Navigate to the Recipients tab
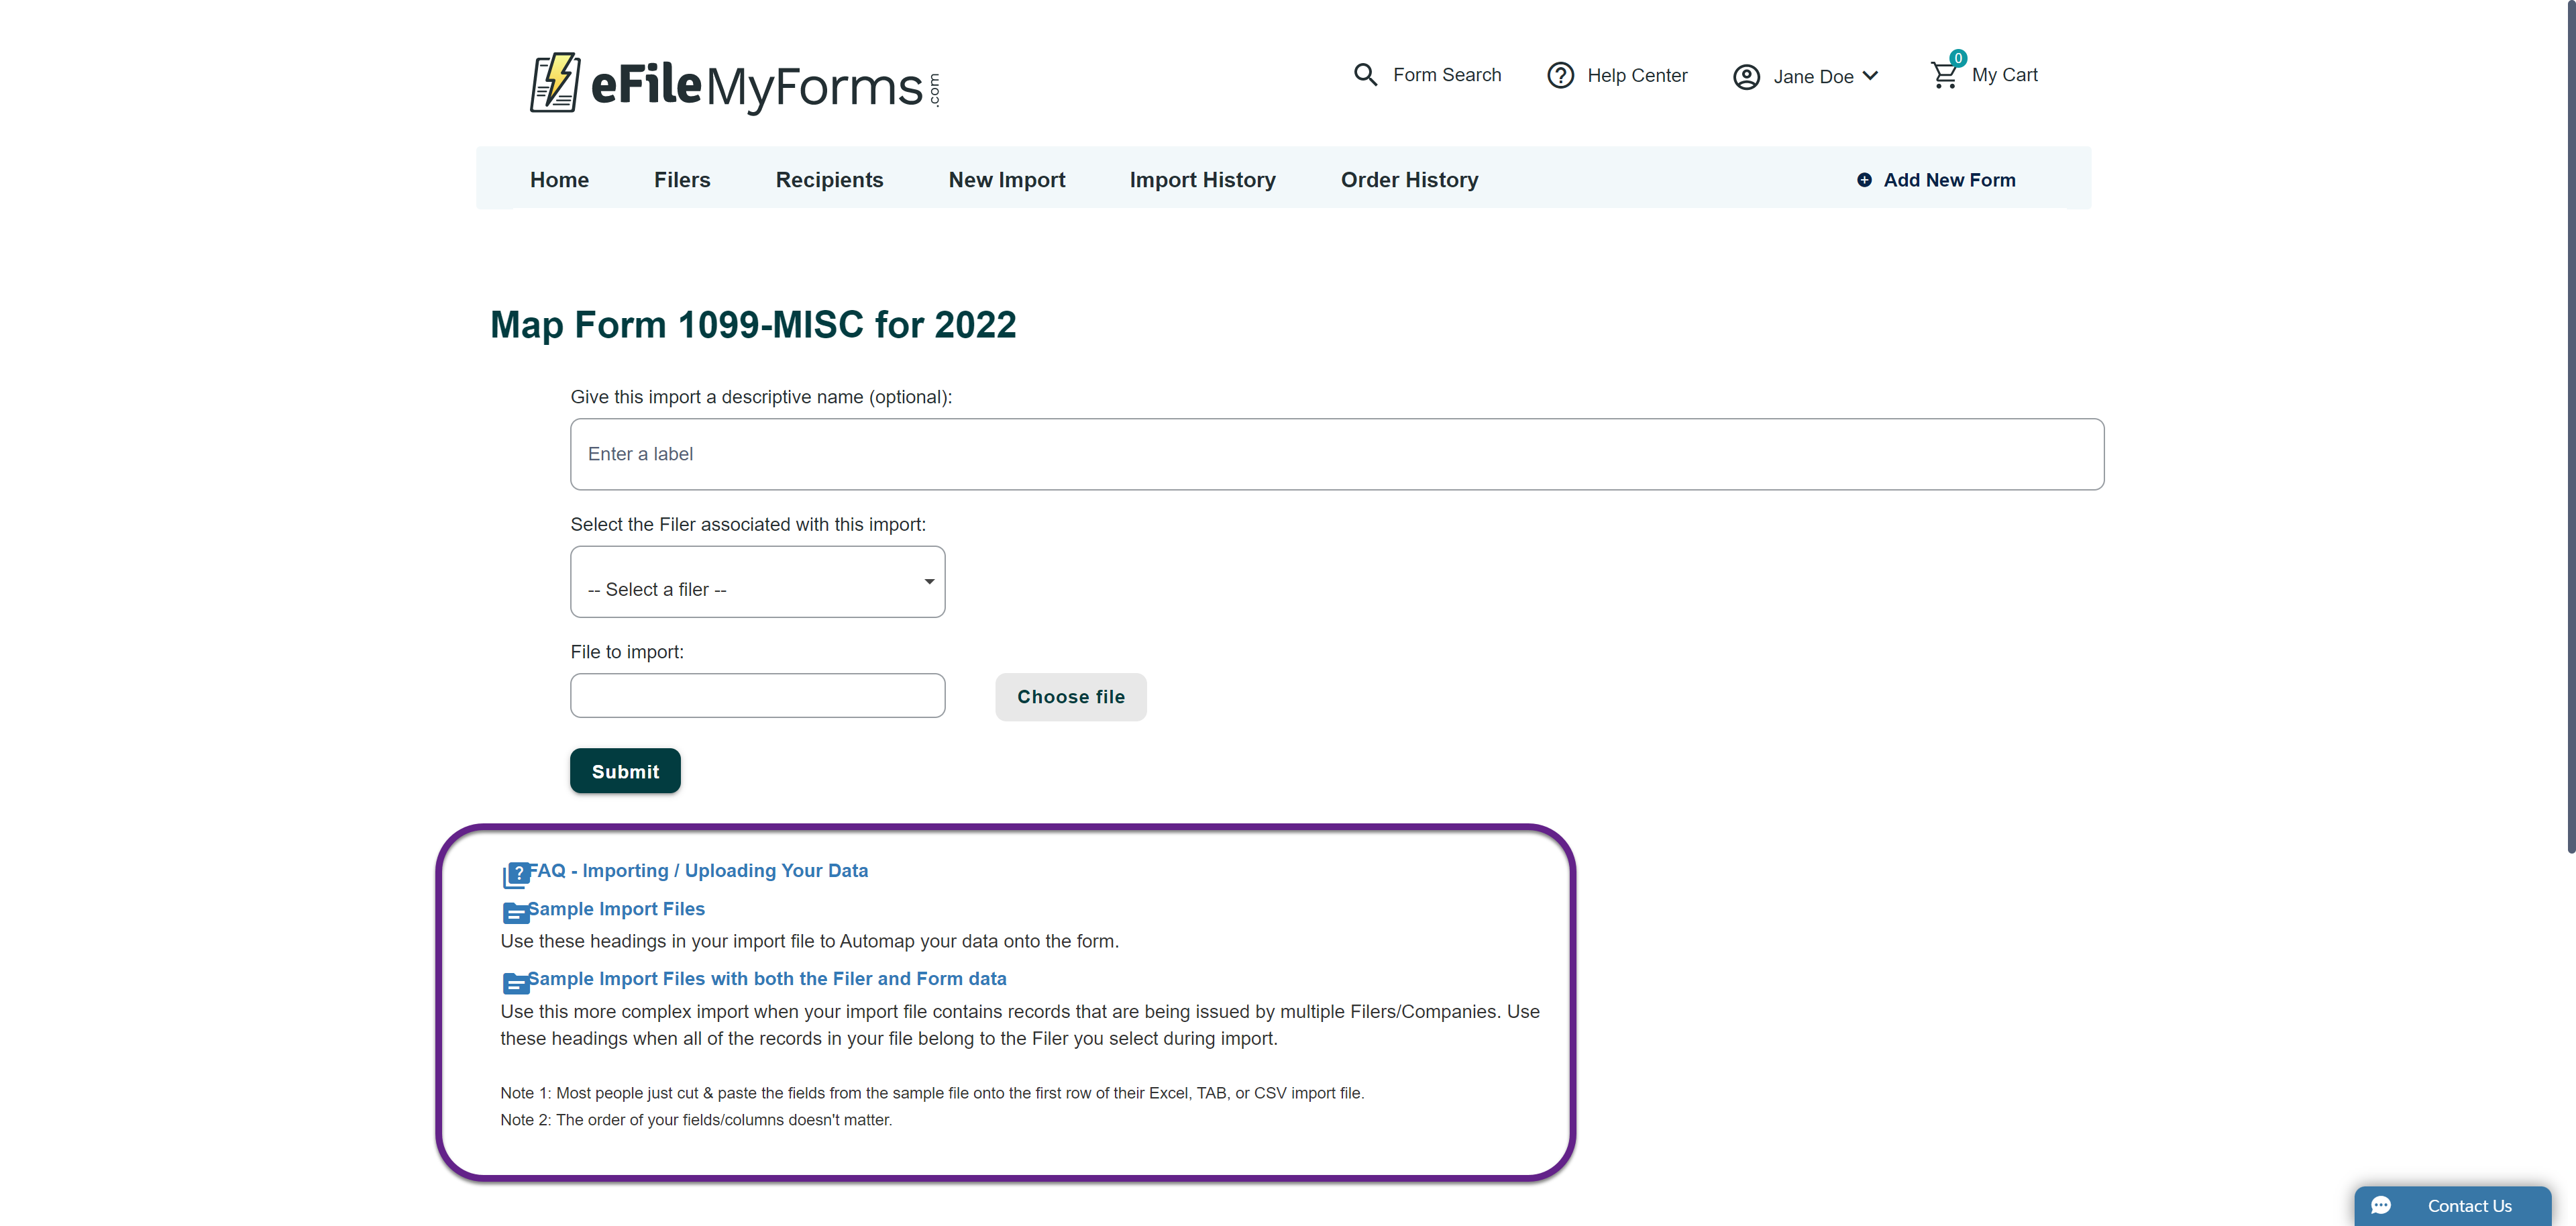The image size is (2576, 1226). coord(828,179)
